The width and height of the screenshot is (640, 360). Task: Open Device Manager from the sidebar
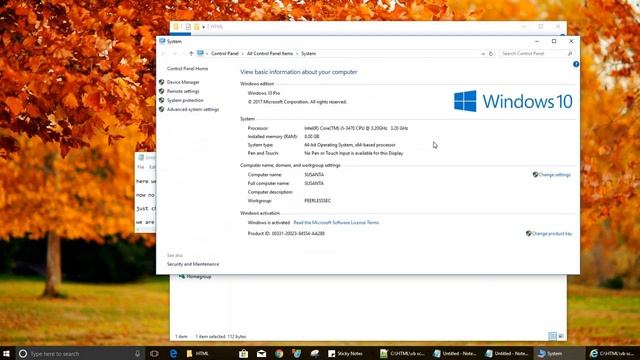[x=183, y=82]
